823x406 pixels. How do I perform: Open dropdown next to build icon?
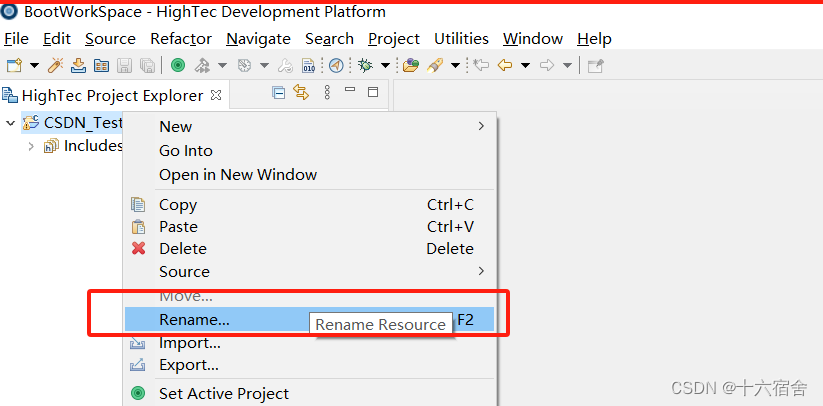coord(223,66)
